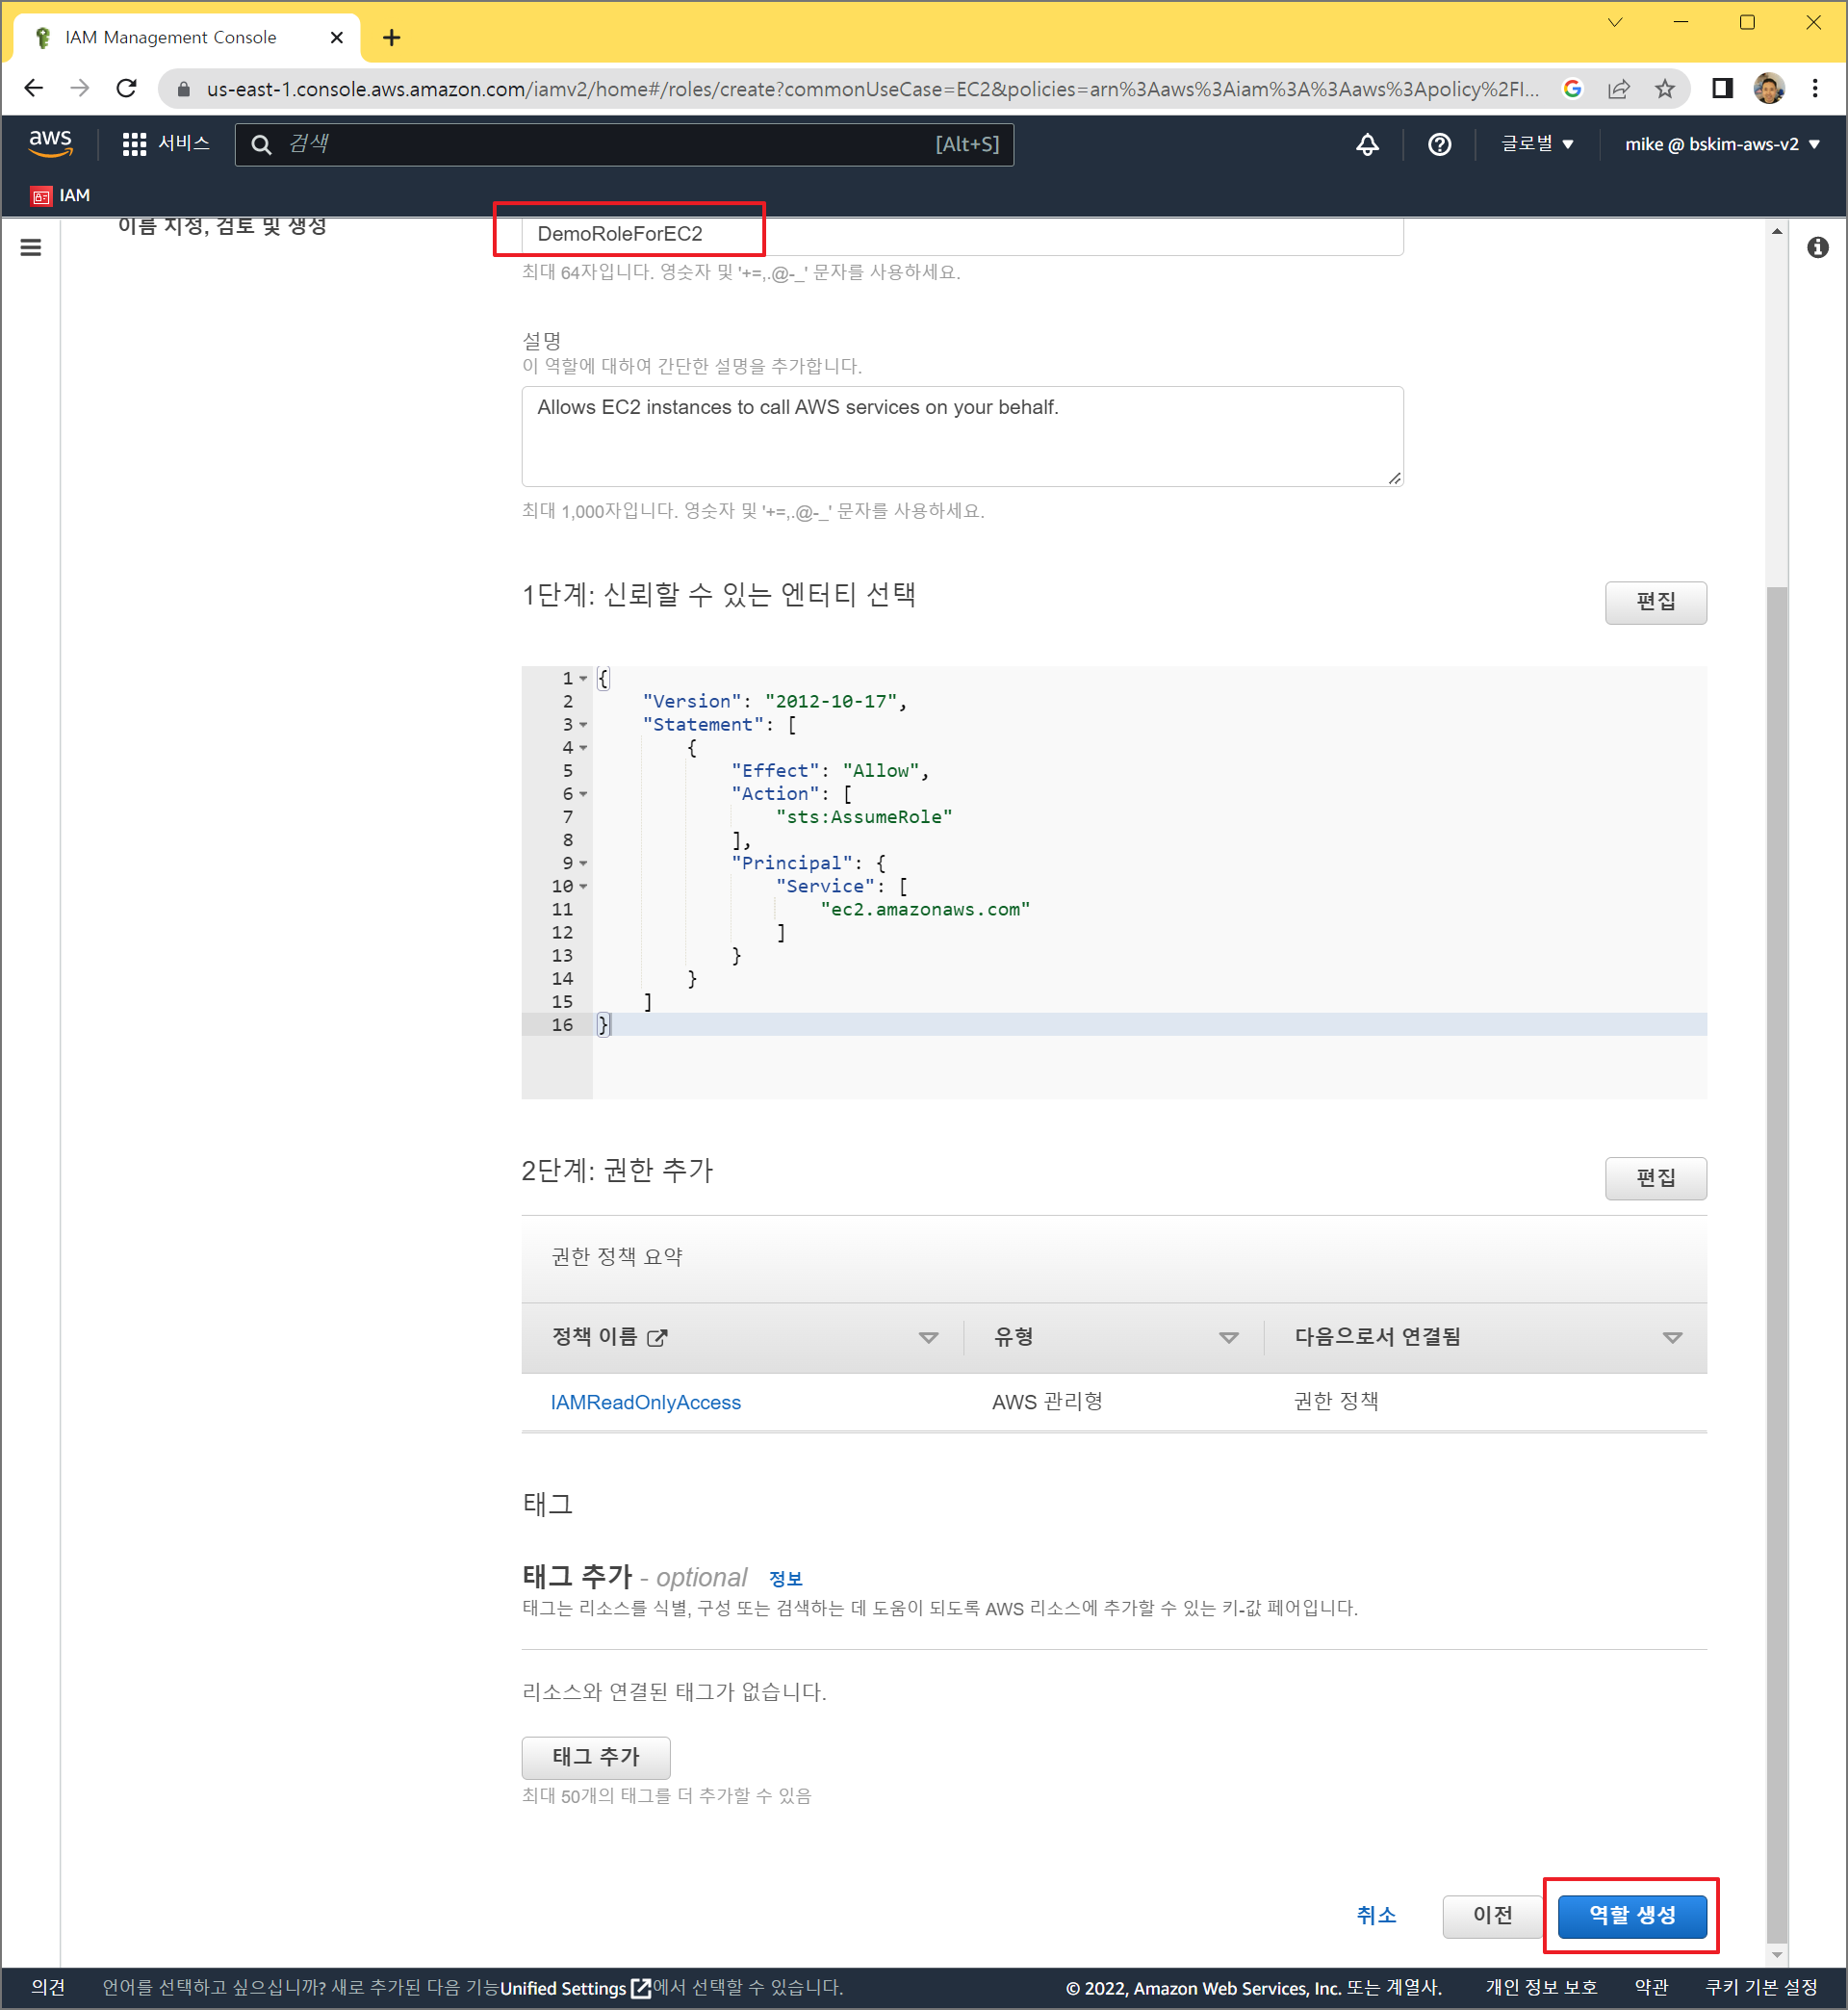Open the hamburger side navigation menu
This screenshot has width=1848, height=2010.
[31, 247]
